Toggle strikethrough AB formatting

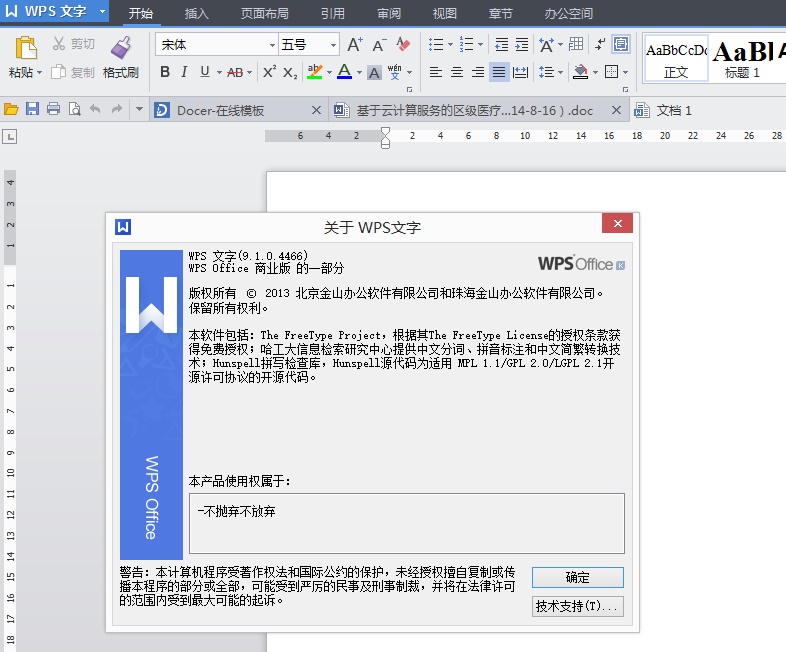pos(235,73)
